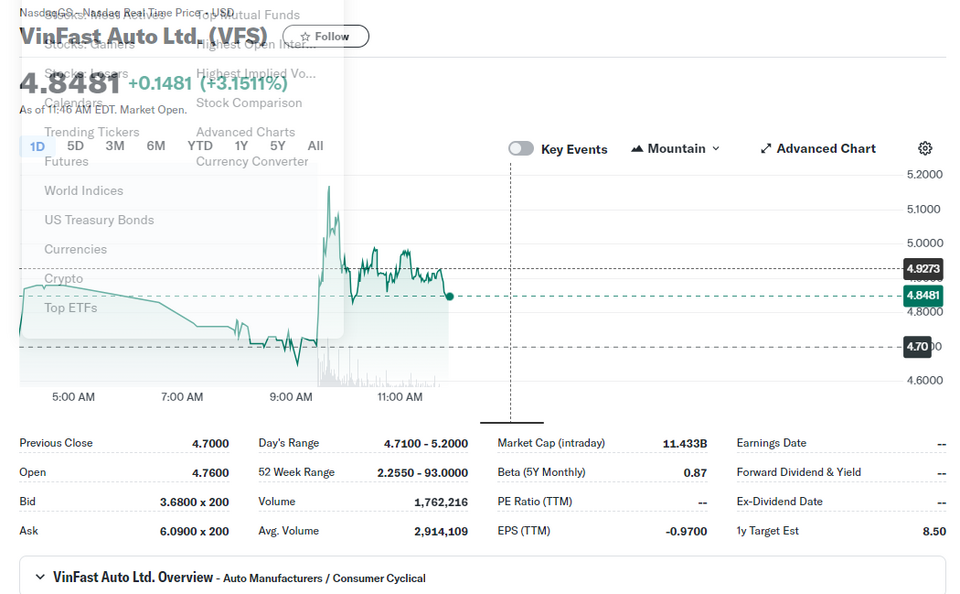
Task: Show the All time range
Action: tap(315, 146)
